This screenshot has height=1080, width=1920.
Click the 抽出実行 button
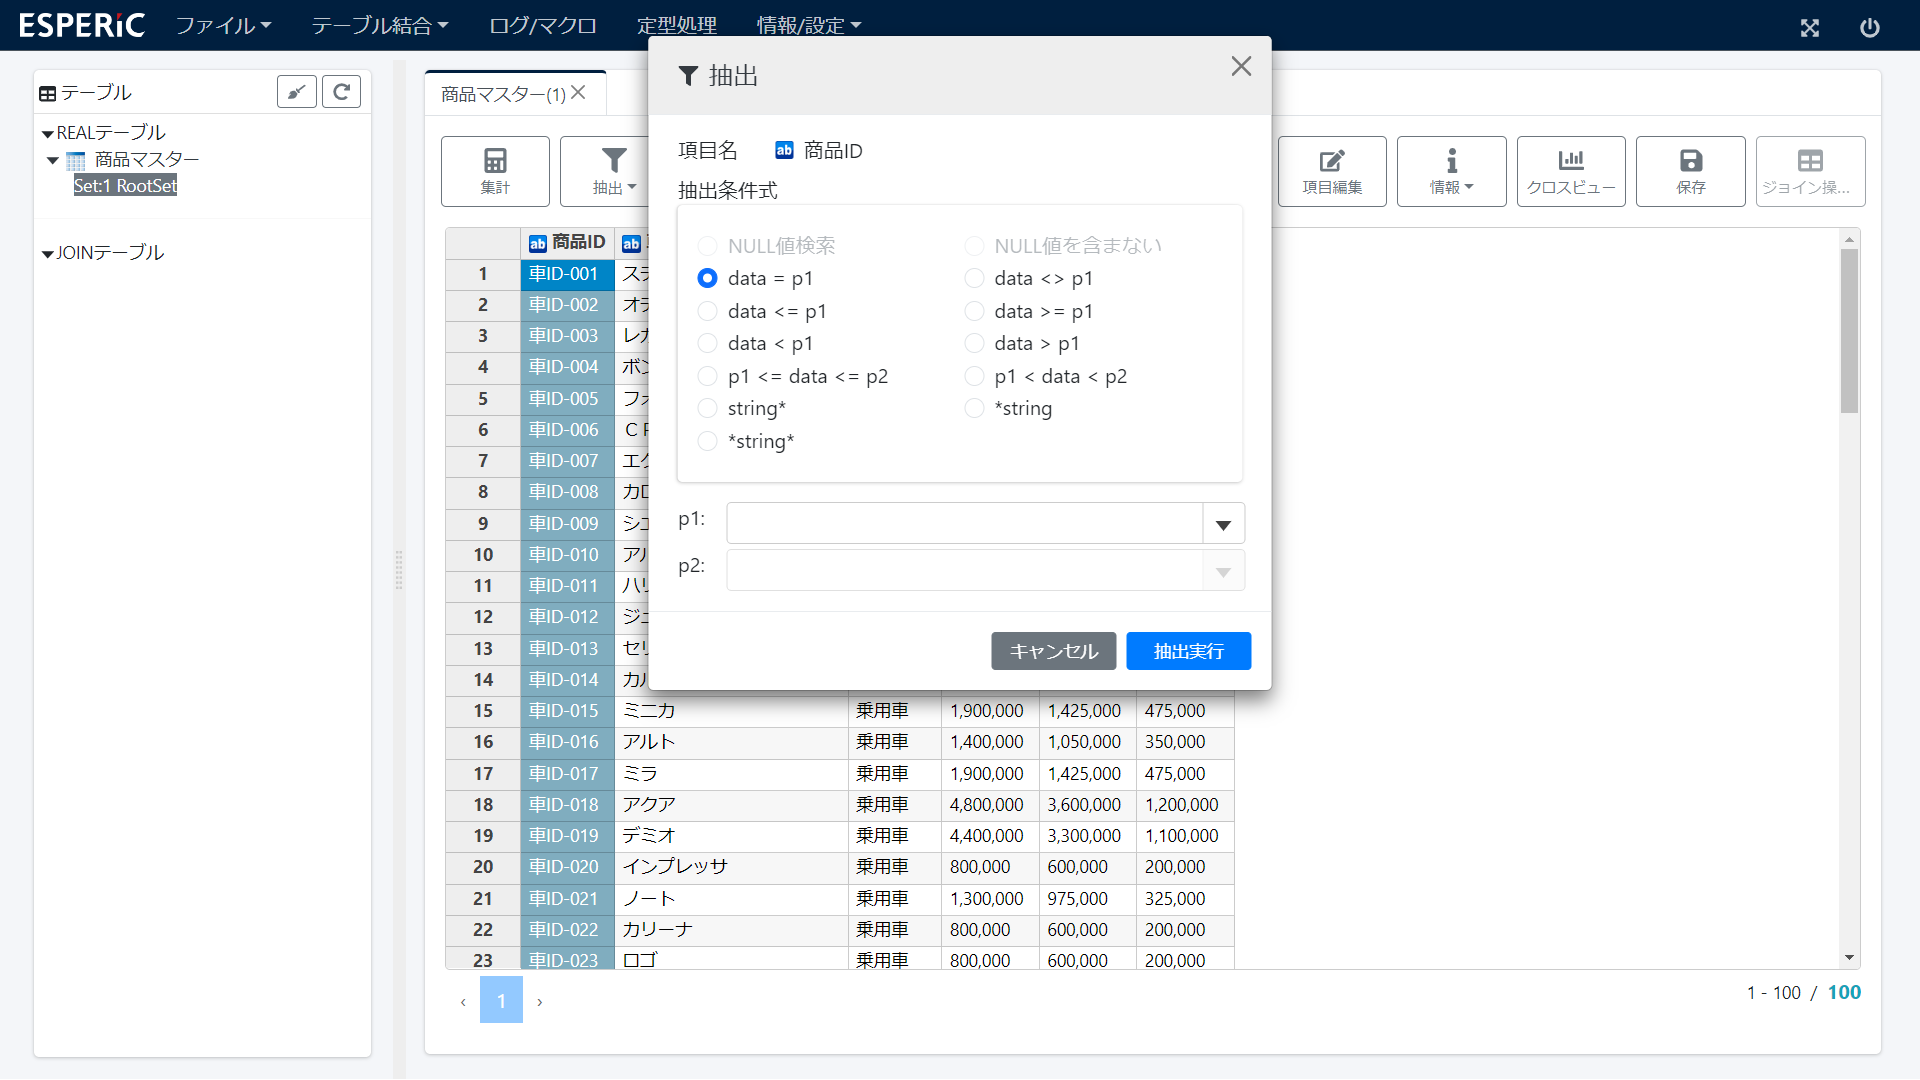pos(1188,651)
